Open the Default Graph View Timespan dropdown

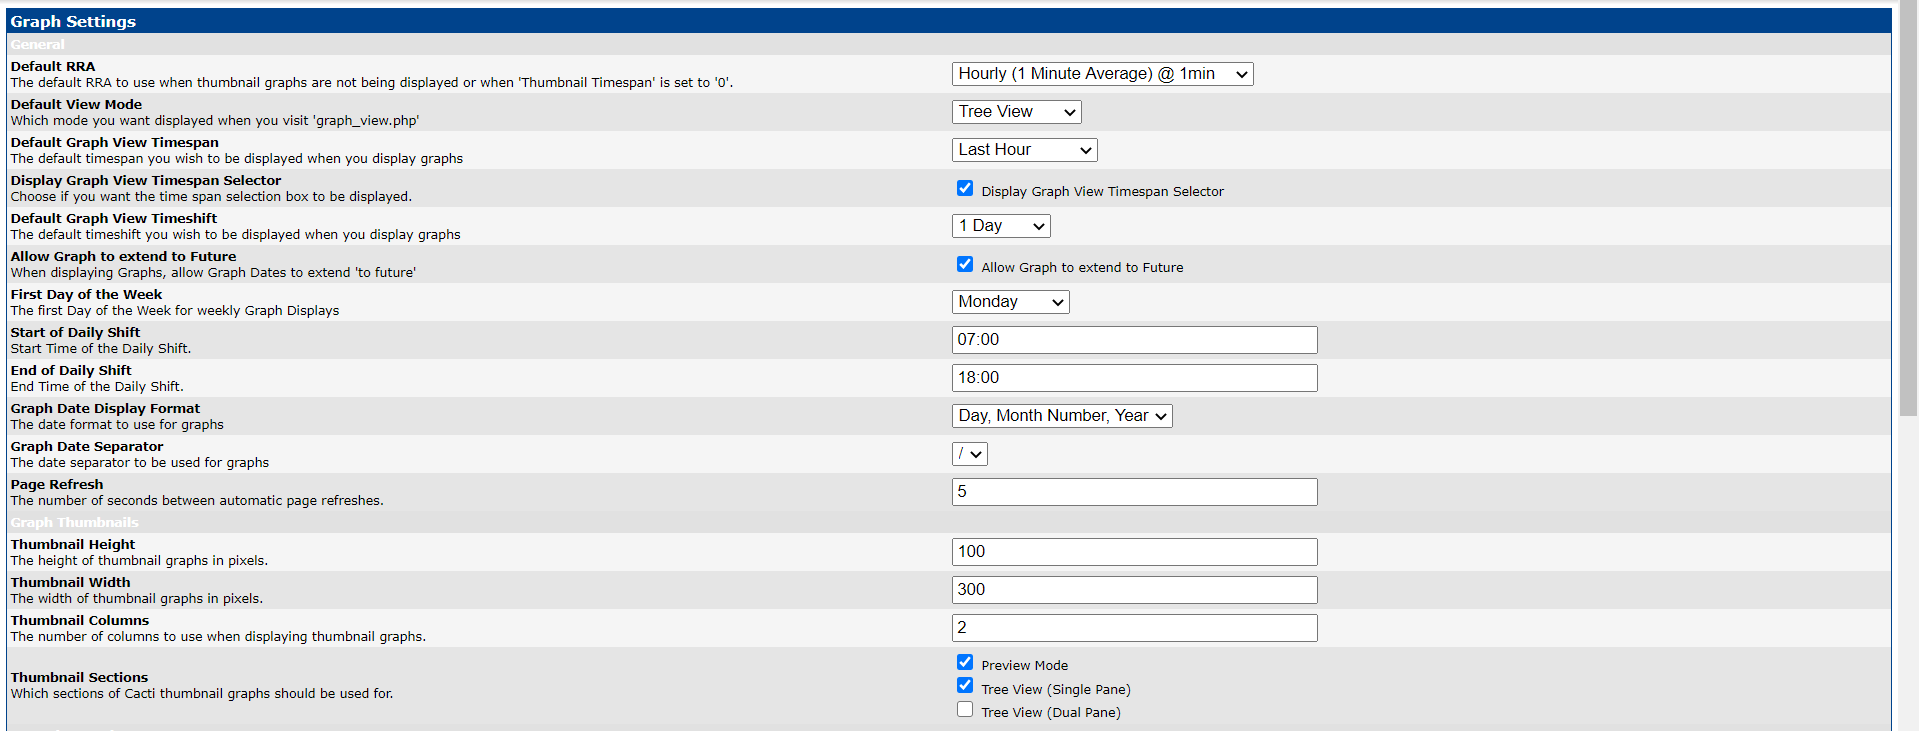click(x=1024, y=150)
